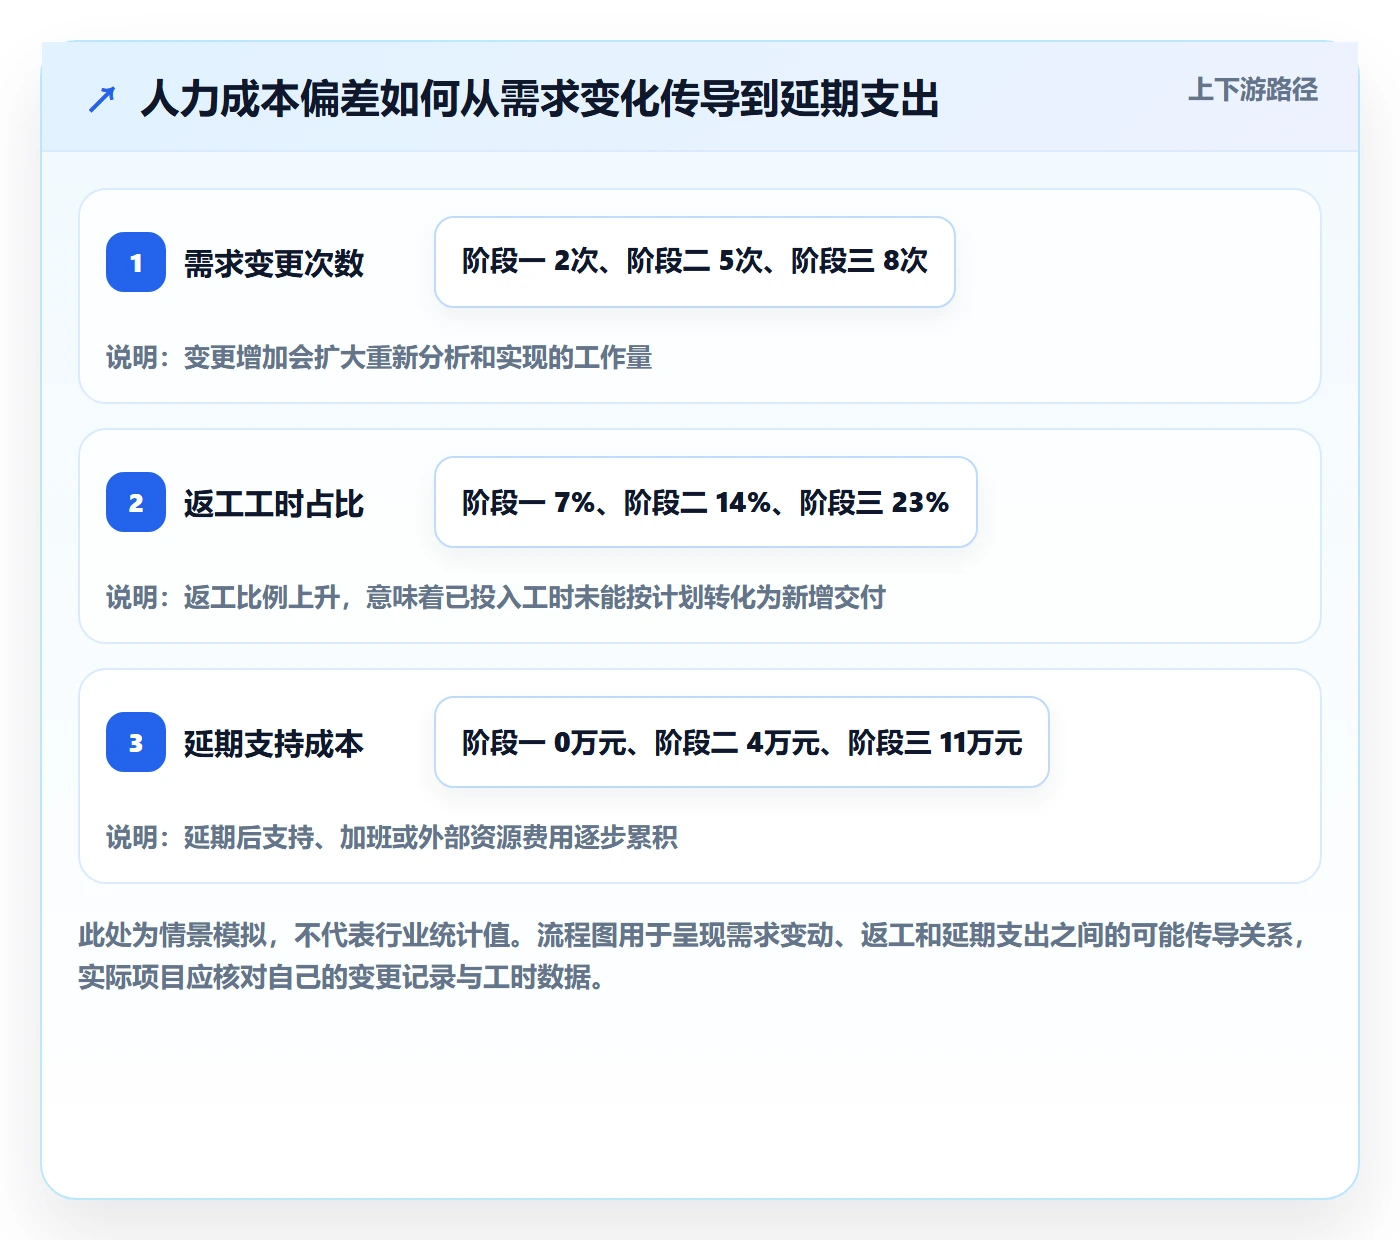The height and width of the screenshot is (1240, 1400).
Task: Click the note about 返工比例上升
Action: 496,597
